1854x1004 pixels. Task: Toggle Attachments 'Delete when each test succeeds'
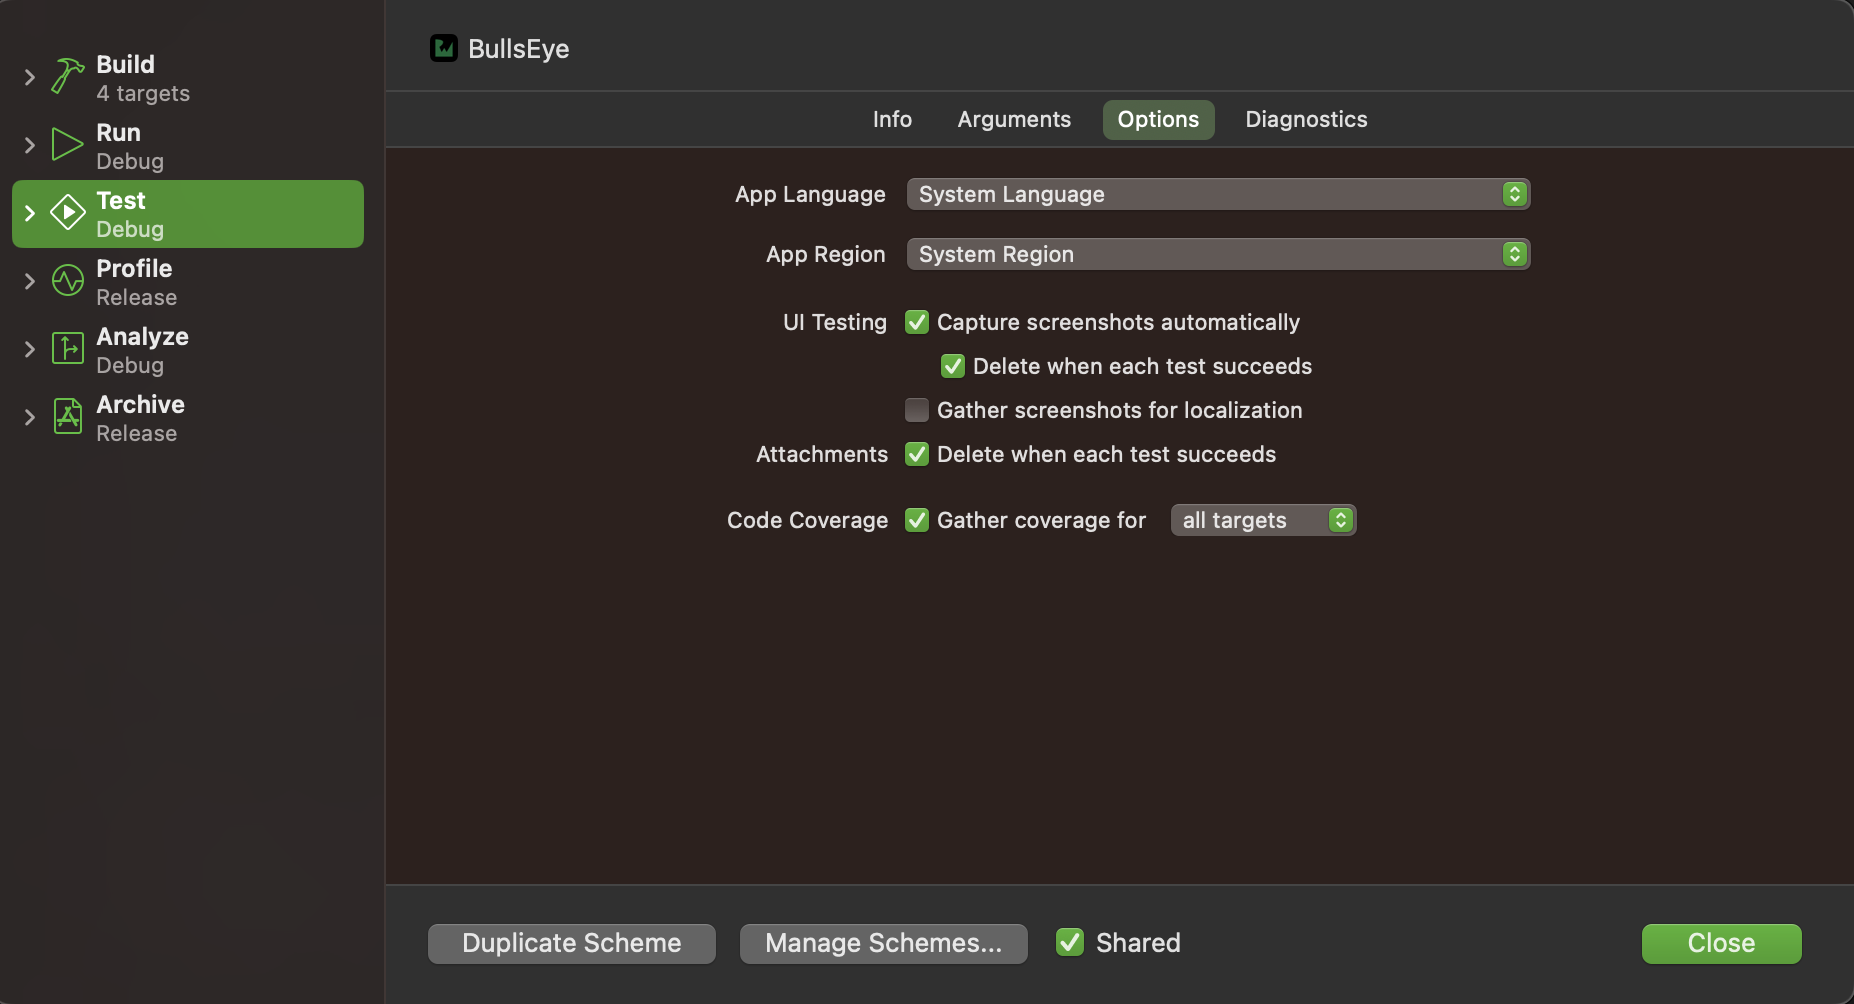click(917, 454)
